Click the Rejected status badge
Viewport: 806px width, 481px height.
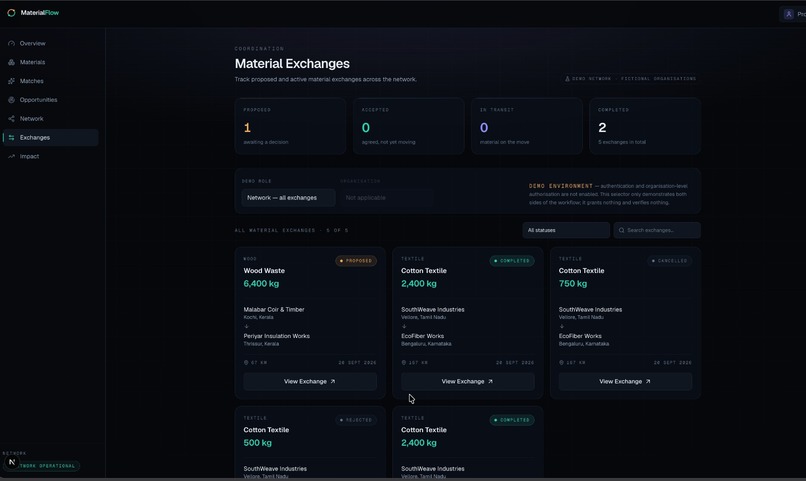[356, 420]
